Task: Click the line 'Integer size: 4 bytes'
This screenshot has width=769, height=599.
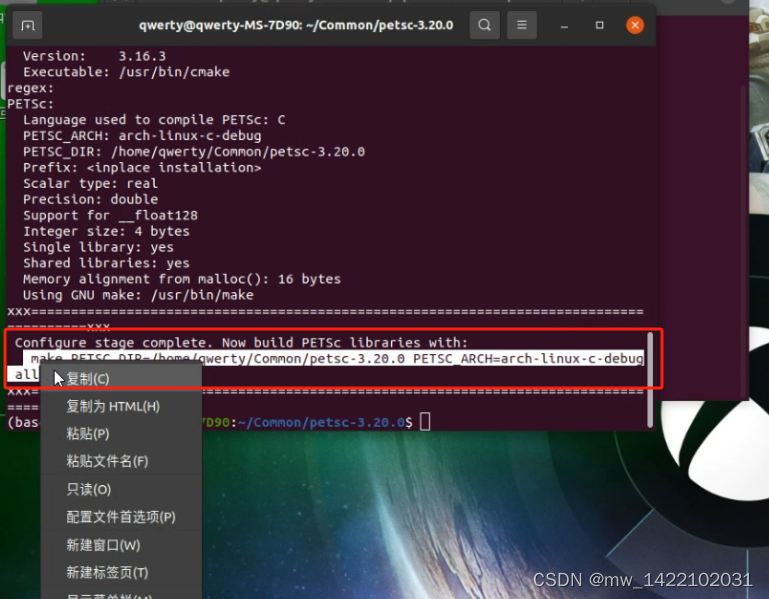Action: [x=106, y=231]
